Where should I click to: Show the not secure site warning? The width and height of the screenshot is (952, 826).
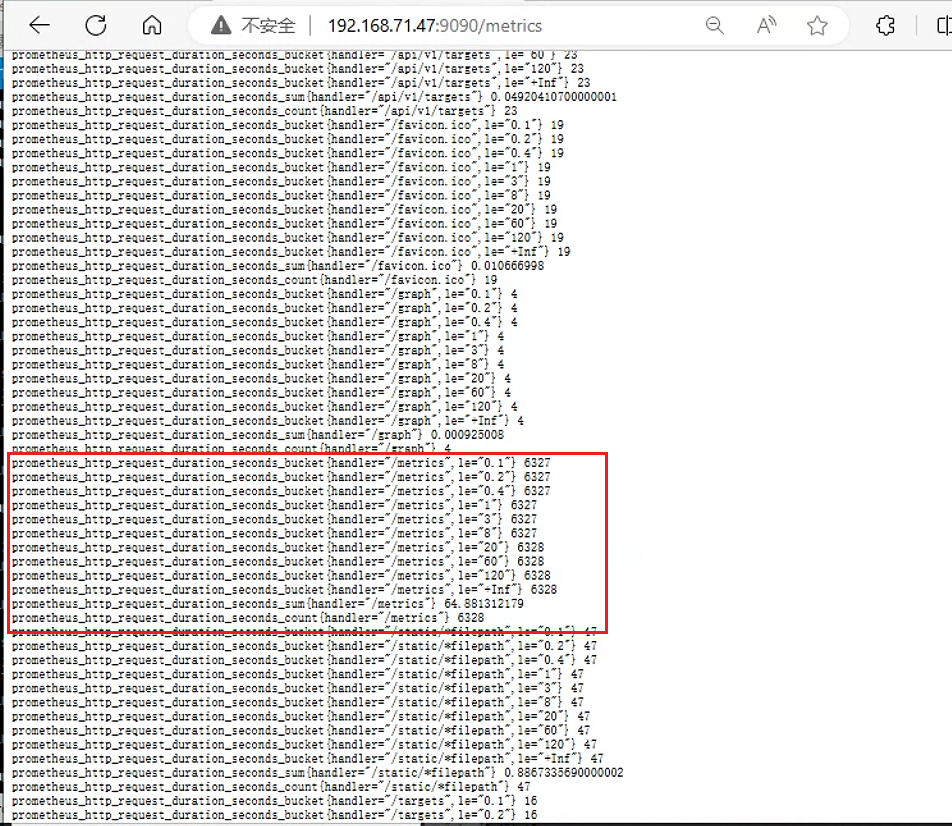pos(253,26)
